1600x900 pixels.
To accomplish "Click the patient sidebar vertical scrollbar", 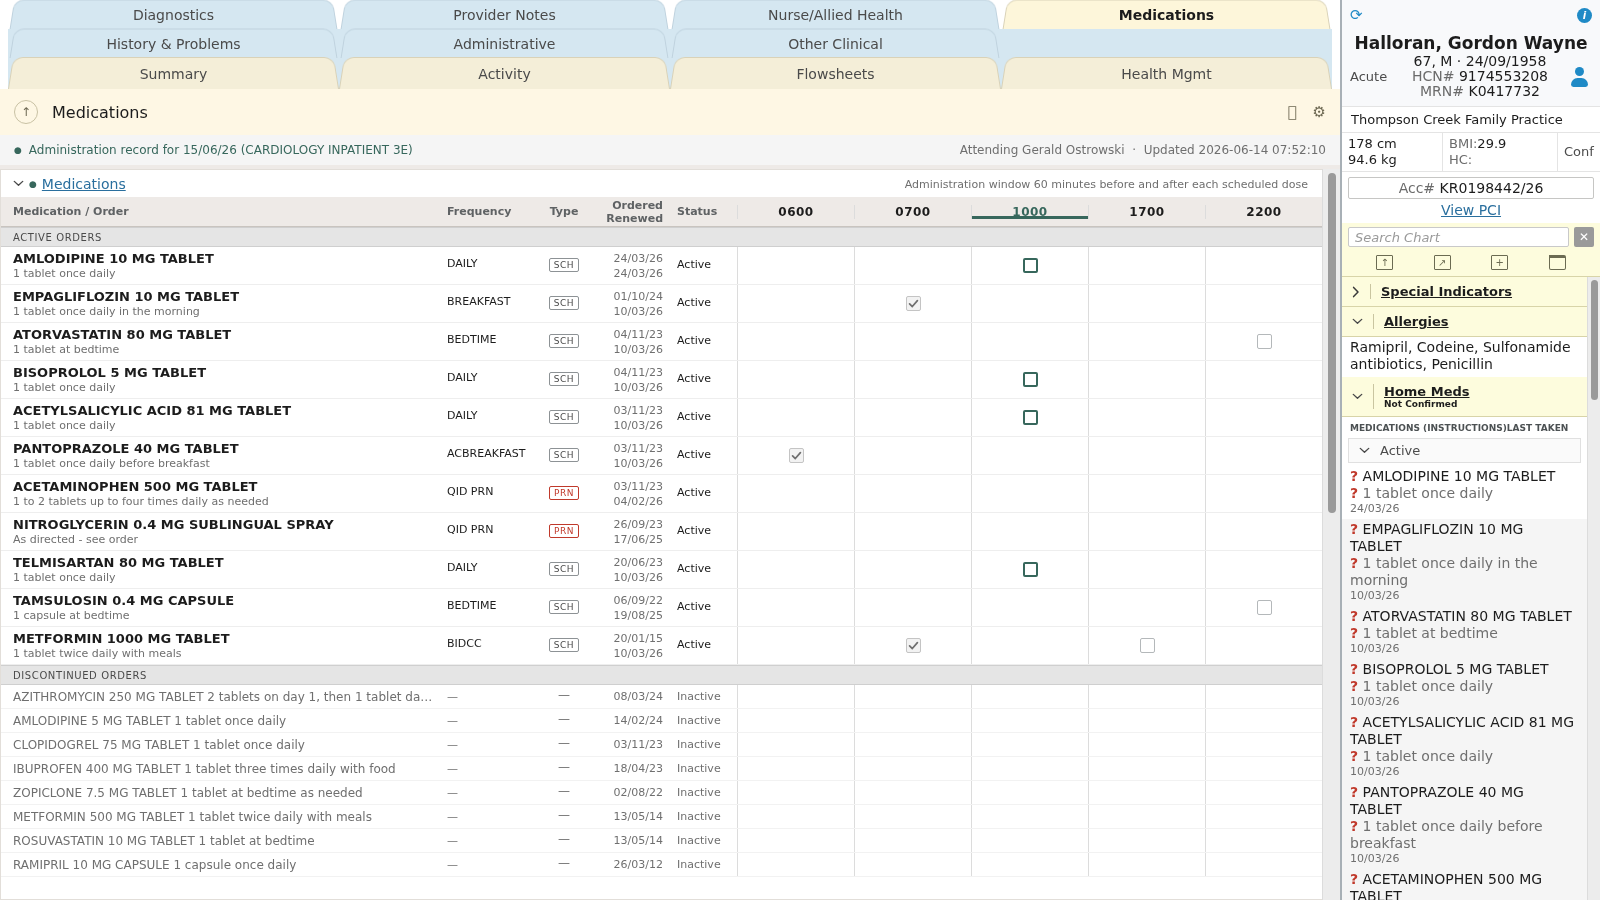I will click(x=1594, y=340).
